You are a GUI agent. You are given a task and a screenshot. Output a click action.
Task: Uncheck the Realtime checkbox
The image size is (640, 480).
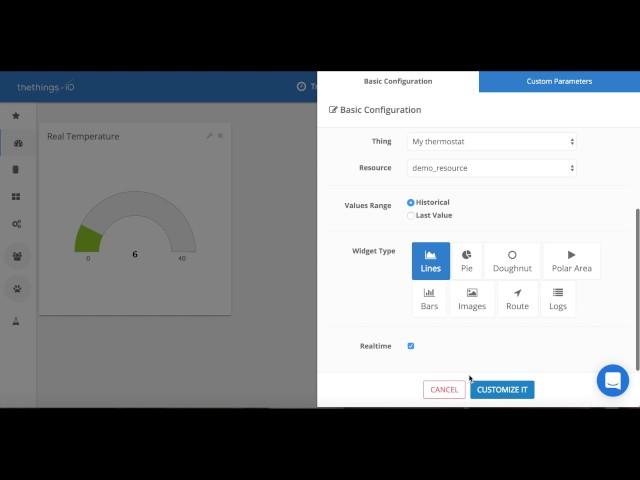pos(411,346)
